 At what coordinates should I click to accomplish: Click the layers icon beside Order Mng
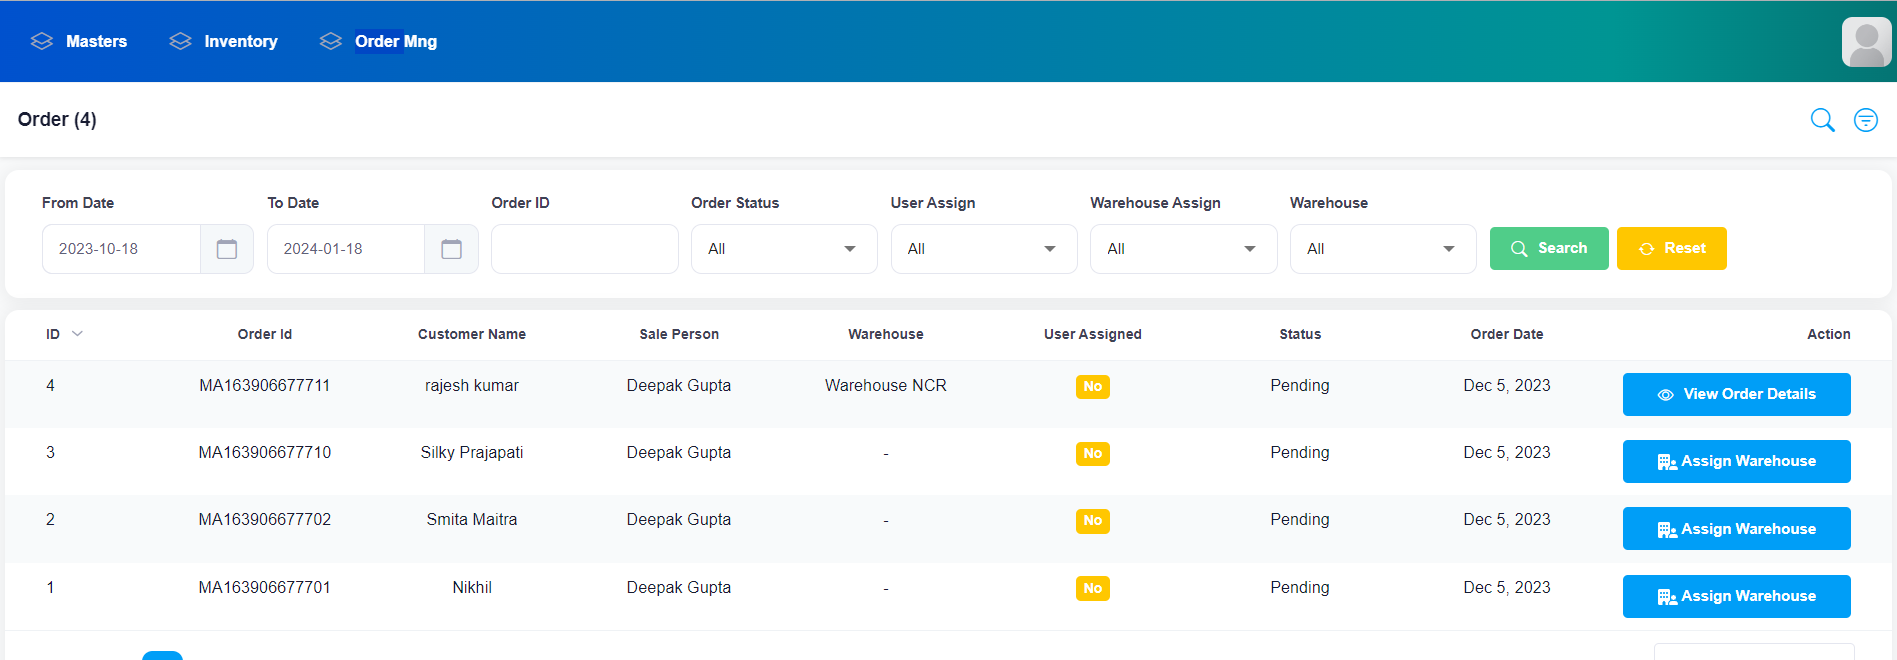pos(330,41)
